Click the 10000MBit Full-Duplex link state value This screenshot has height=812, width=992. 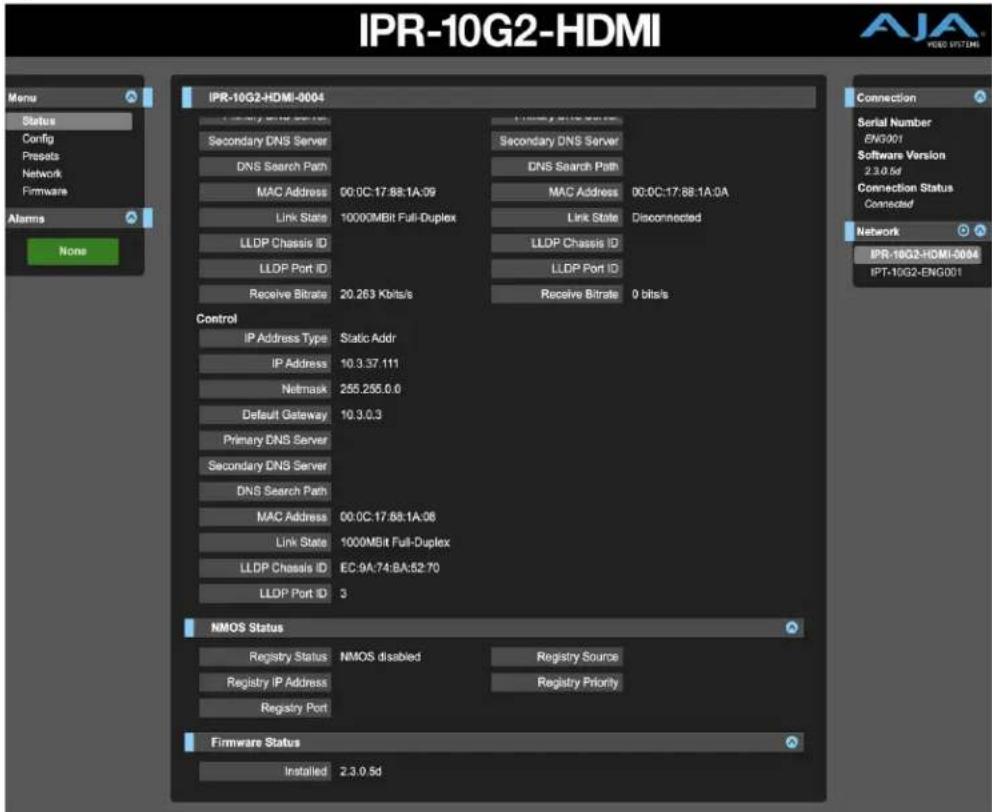point(398,218)
